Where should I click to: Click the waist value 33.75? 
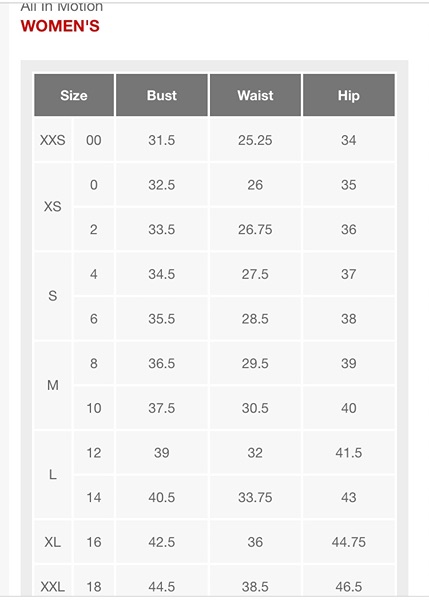coord(255,497)
